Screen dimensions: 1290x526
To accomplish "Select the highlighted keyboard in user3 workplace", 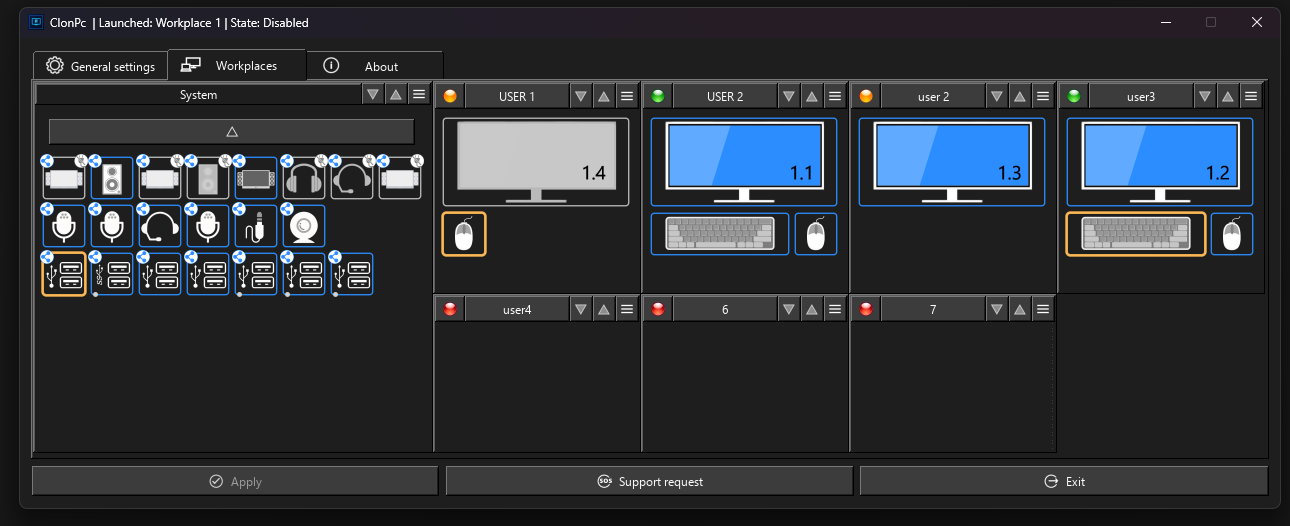I will coord(1136,234).
